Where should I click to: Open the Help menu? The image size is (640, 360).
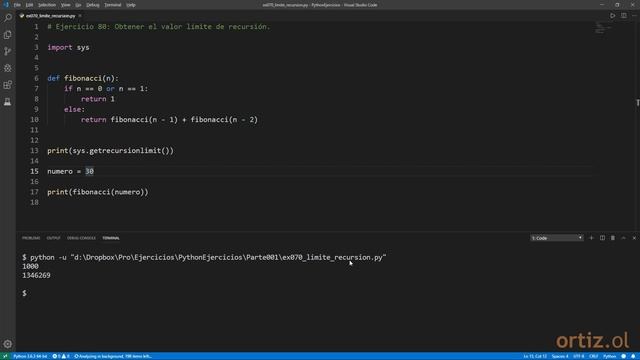(131, 5)
